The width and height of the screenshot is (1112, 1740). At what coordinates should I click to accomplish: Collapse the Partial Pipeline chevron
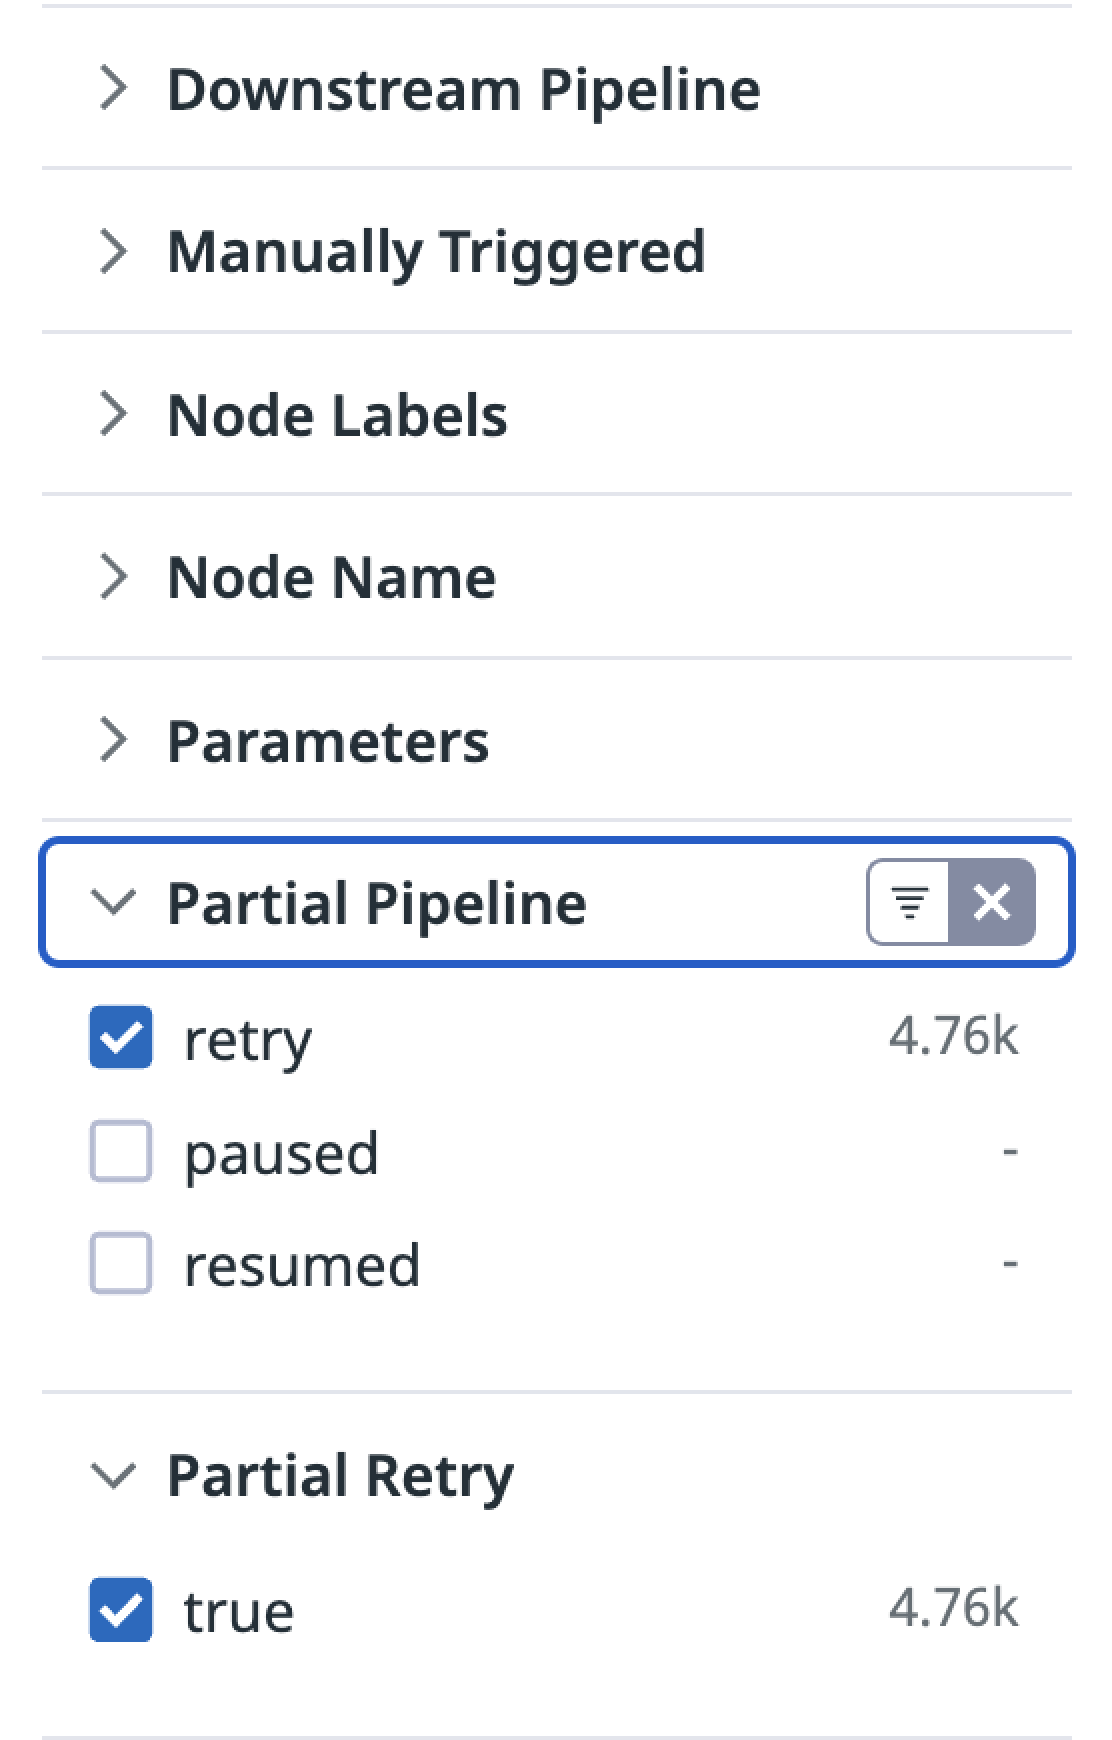pyautogui.click(x=113, y=903)
